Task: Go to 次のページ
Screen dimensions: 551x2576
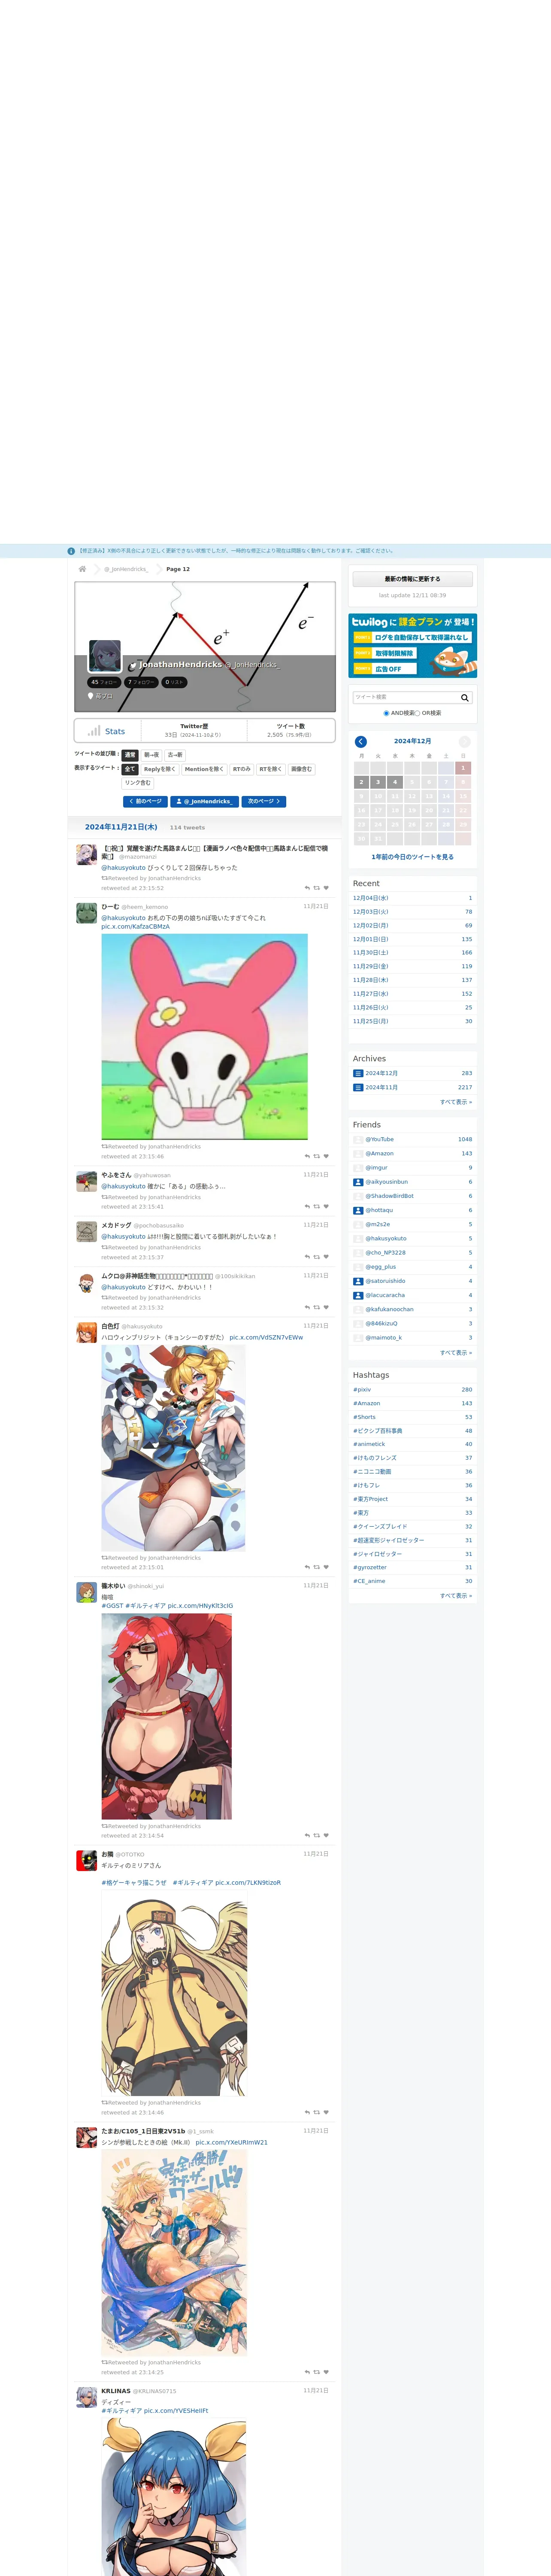Action: 264,801
